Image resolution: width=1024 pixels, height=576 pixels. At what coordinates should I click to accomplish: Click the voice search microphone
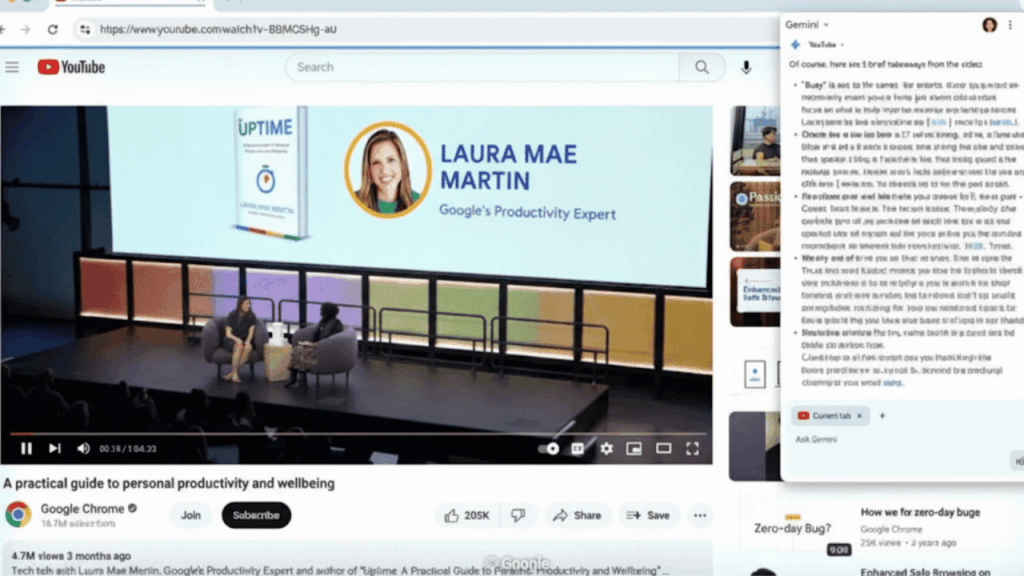(745, 67)
